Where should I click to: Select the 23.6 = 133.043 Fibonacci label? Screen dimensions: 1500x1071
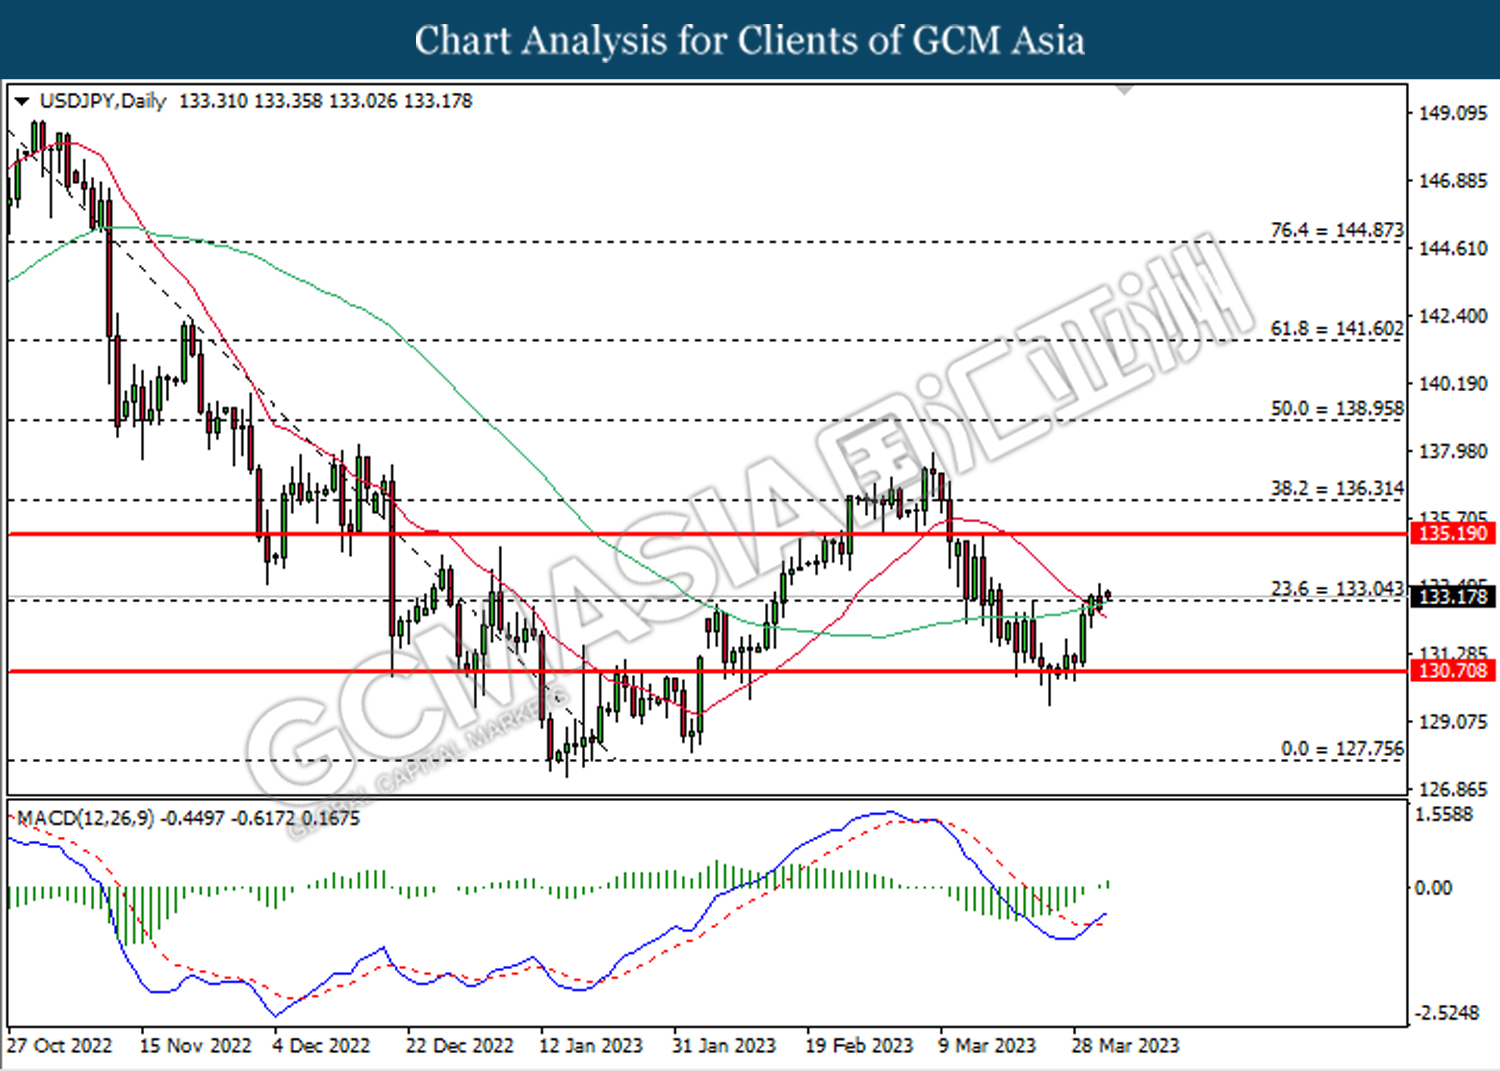1337,589
